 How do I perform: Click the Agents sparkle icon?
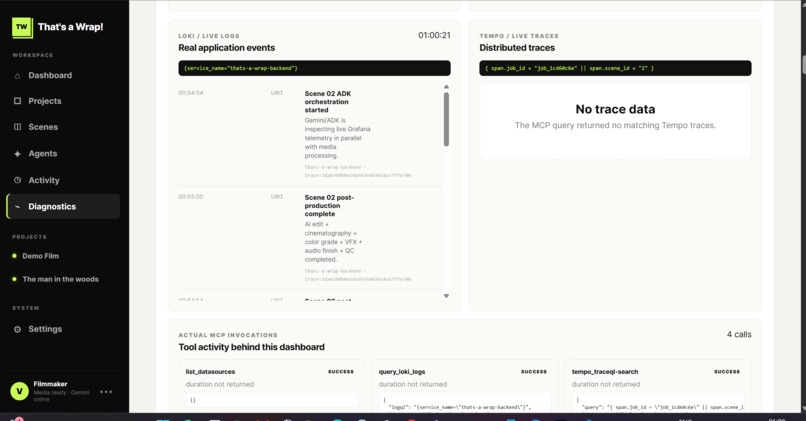coord(17,154)
